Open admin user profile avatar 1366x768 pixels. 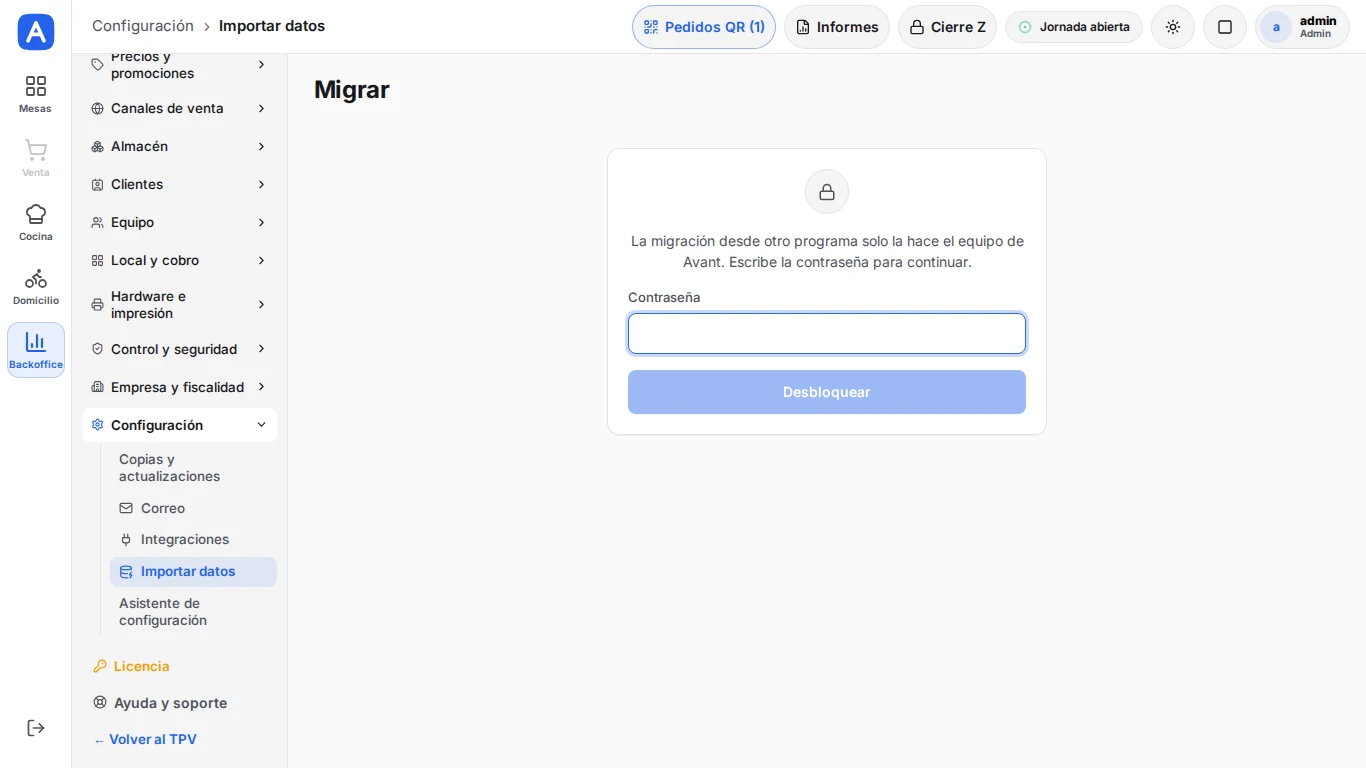[1276, 27]
